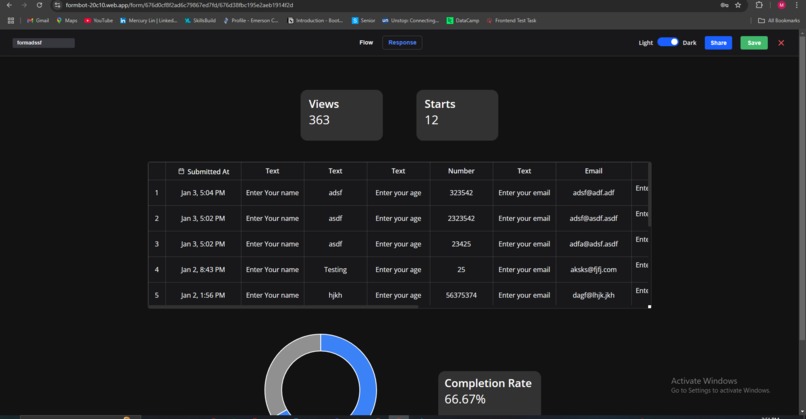Click the cell reading 323542
The width and height of the screenshot is (806, 419).
click(x=461, y=193)
